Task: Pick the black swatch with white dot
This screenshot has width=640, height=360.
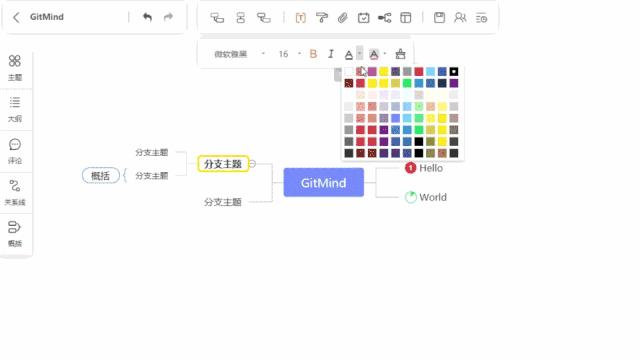Action: coord(454,72)
